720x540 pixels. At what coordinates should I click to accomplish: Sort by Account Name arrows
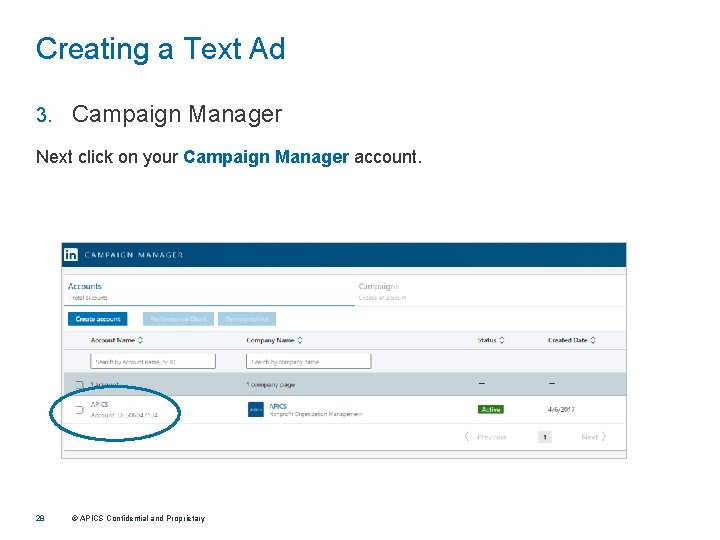(x=141, y=341)
